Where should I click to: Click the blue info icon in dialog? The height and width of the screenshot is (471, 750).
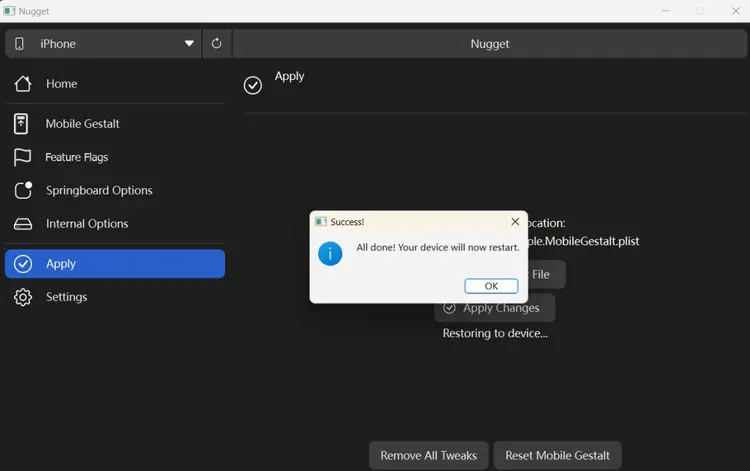click(330, 253)
